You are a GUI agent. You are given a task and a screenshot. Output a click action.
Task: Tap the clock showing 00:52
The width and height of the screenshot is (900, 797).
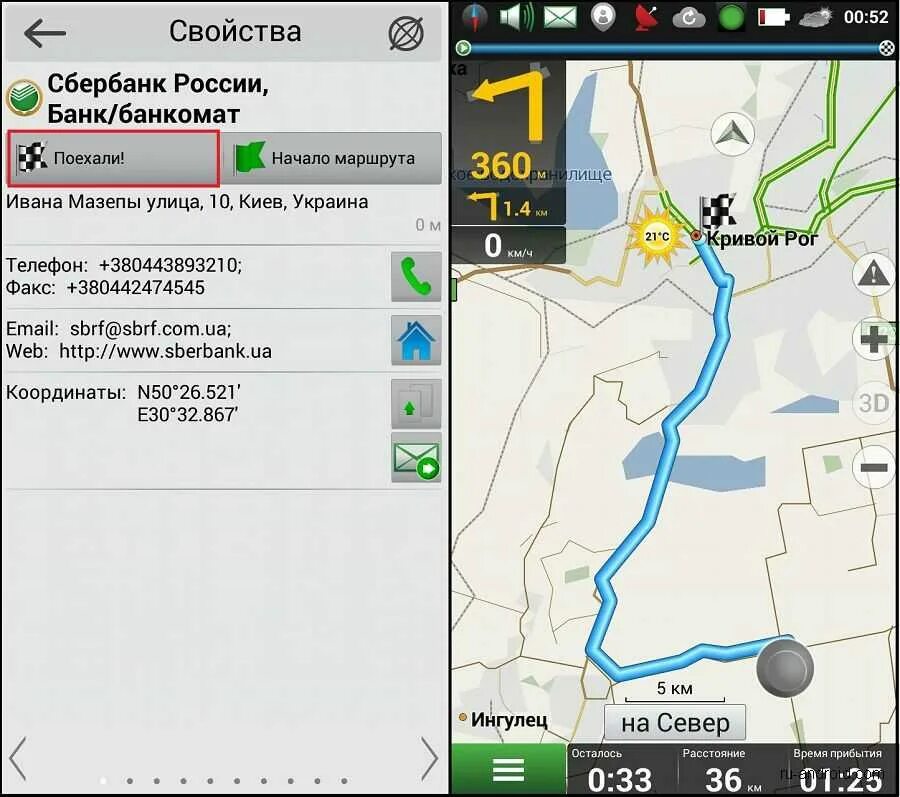coord(866,17)
